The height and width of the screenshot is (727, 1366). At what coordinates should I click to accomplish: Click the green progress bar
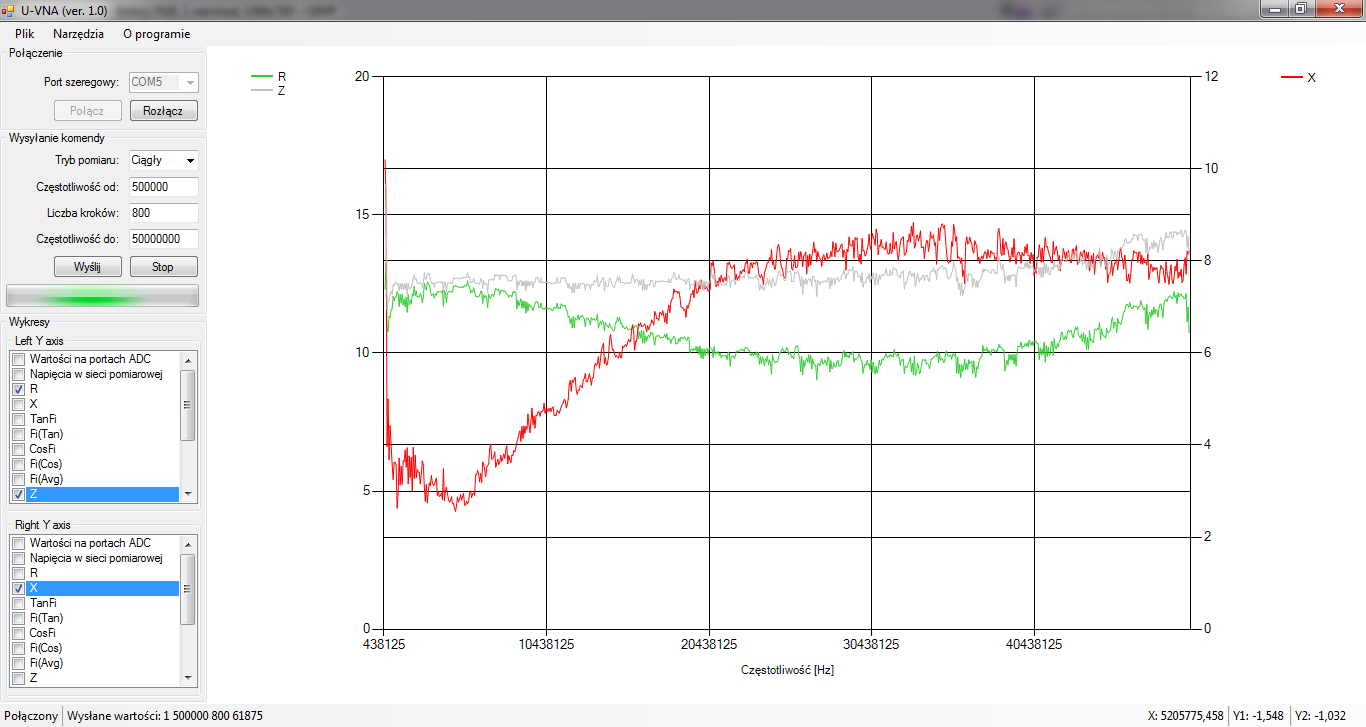click(x=103, y=296)
